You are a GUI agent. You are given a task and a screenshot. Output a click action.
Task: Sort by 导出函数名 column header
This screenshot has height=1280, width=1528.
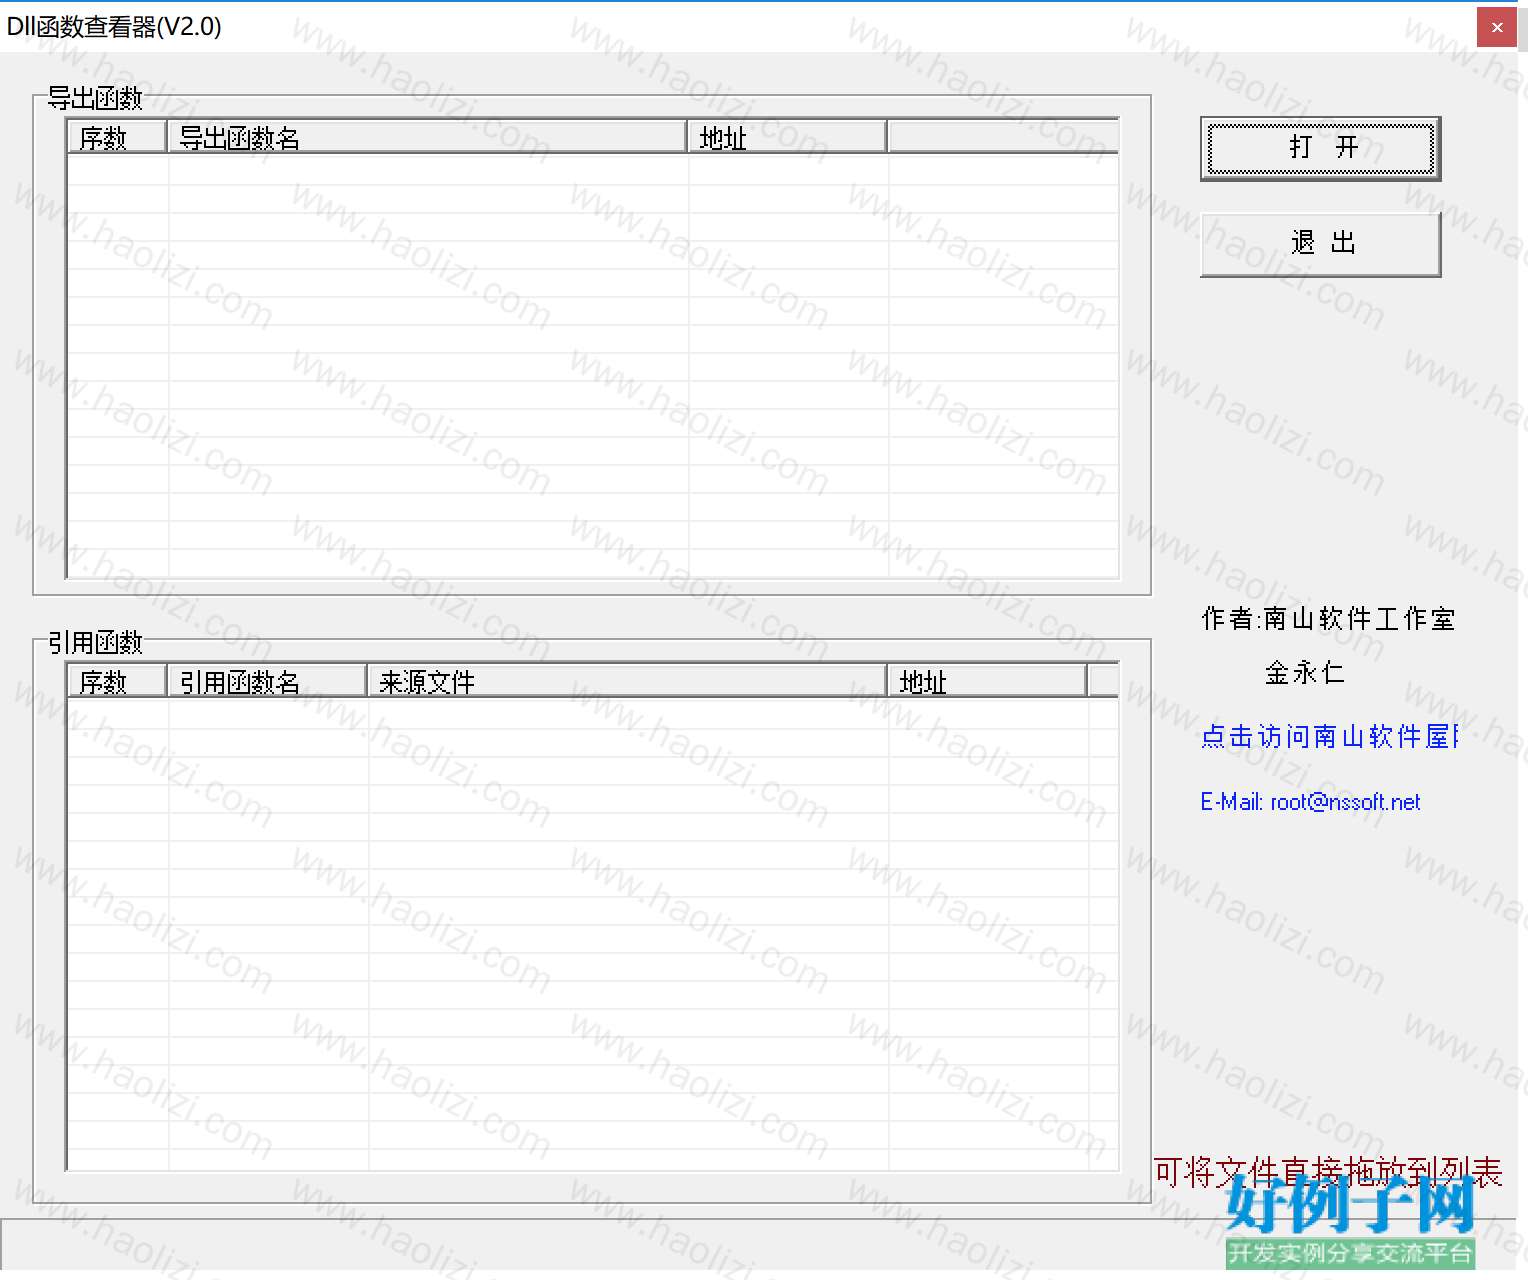pos(427,137)
